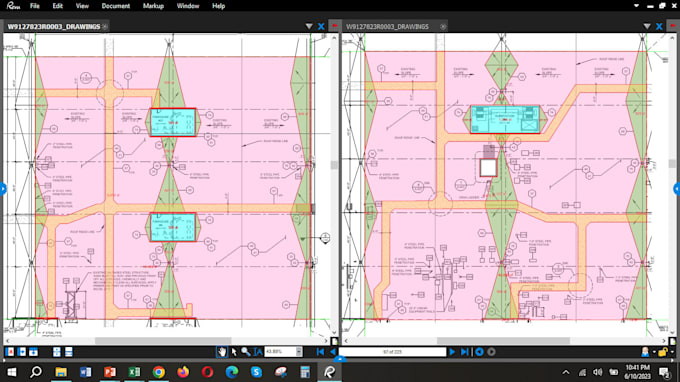Click right pane horizontal scrollbar
The width and height of the screenshot is (680, 382).
[x=503, y=341]
